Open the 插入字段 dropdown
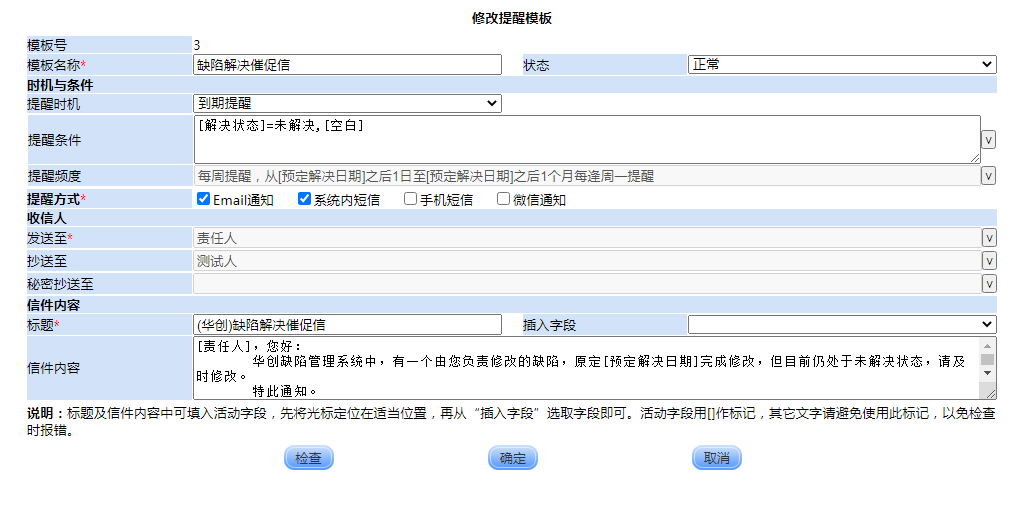The image size is (1024, 515). [841, 324]
